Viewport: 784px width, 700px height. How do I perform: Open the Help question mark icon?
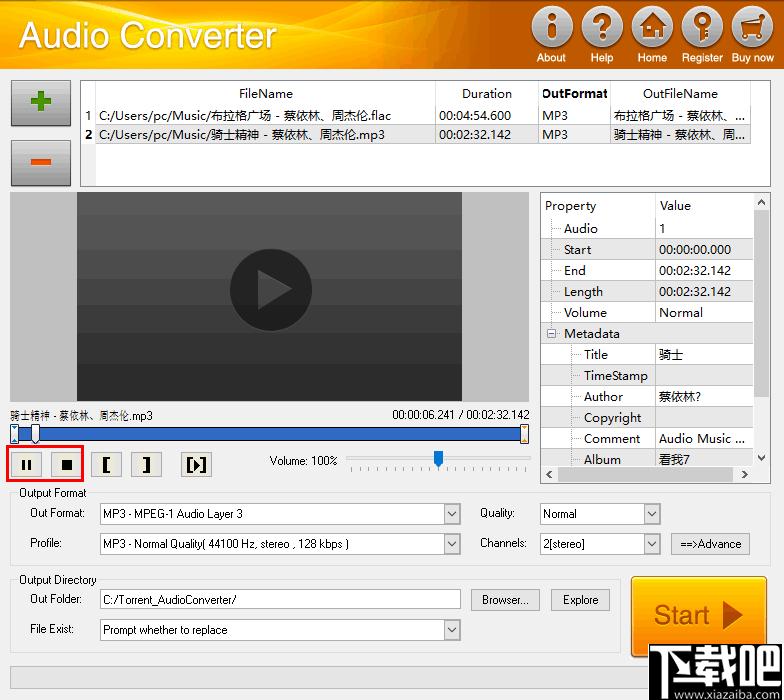coord(602,27)
